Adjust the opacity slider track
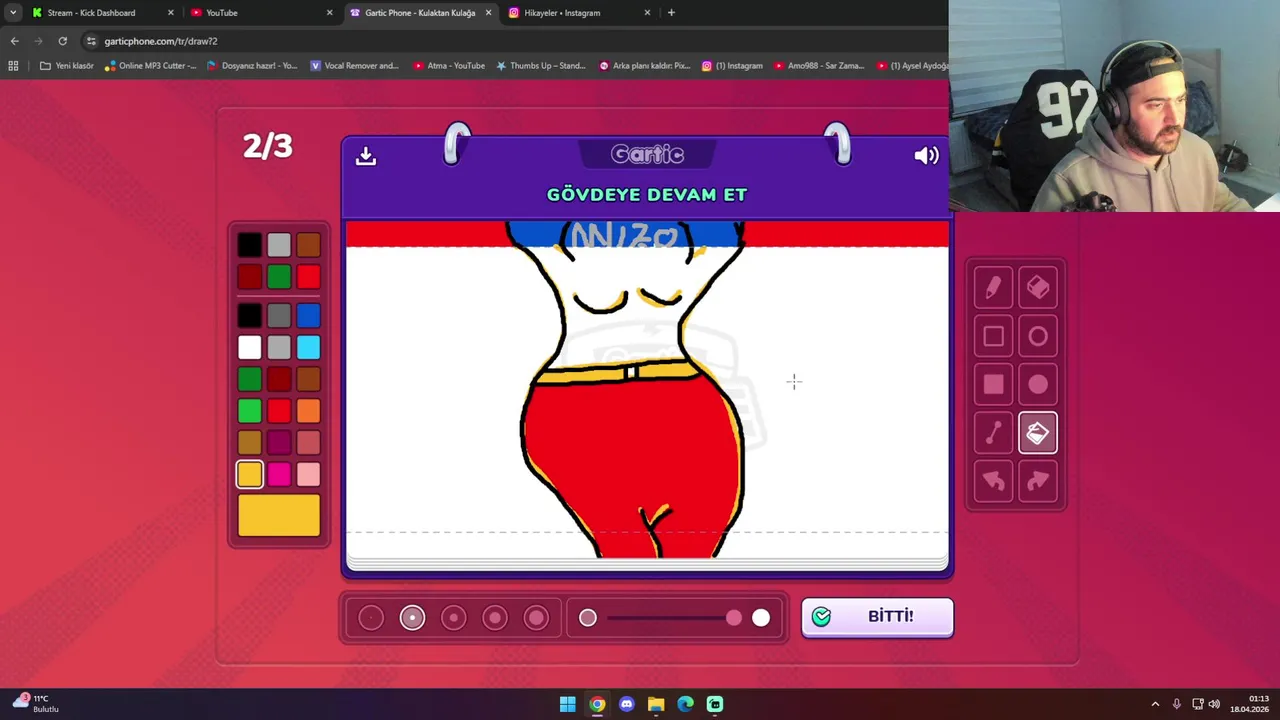Screen dimensions: 1280x720 (673, 618)
